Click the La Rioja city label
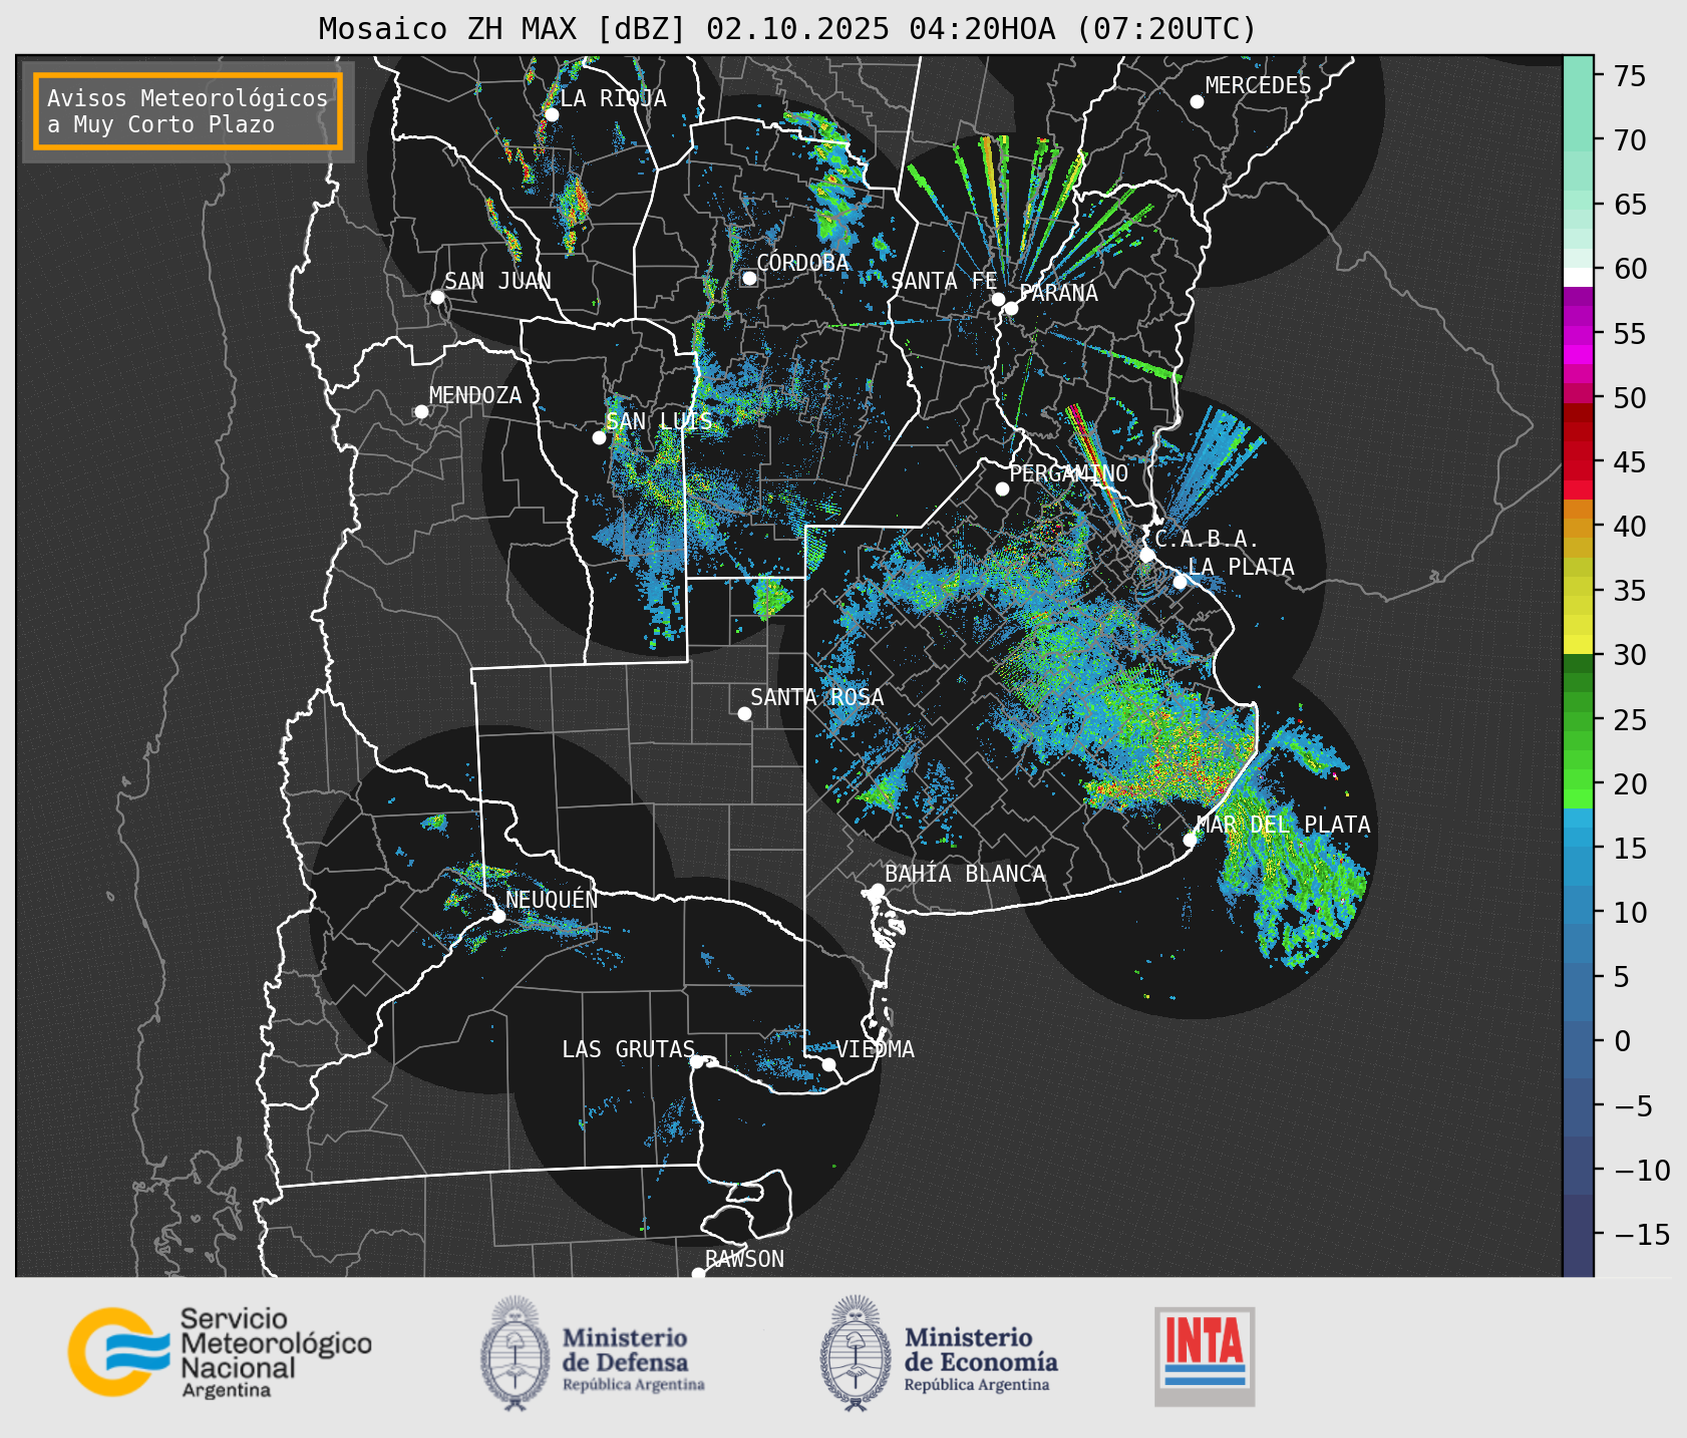The image size is (1687, 1438). 612,98
